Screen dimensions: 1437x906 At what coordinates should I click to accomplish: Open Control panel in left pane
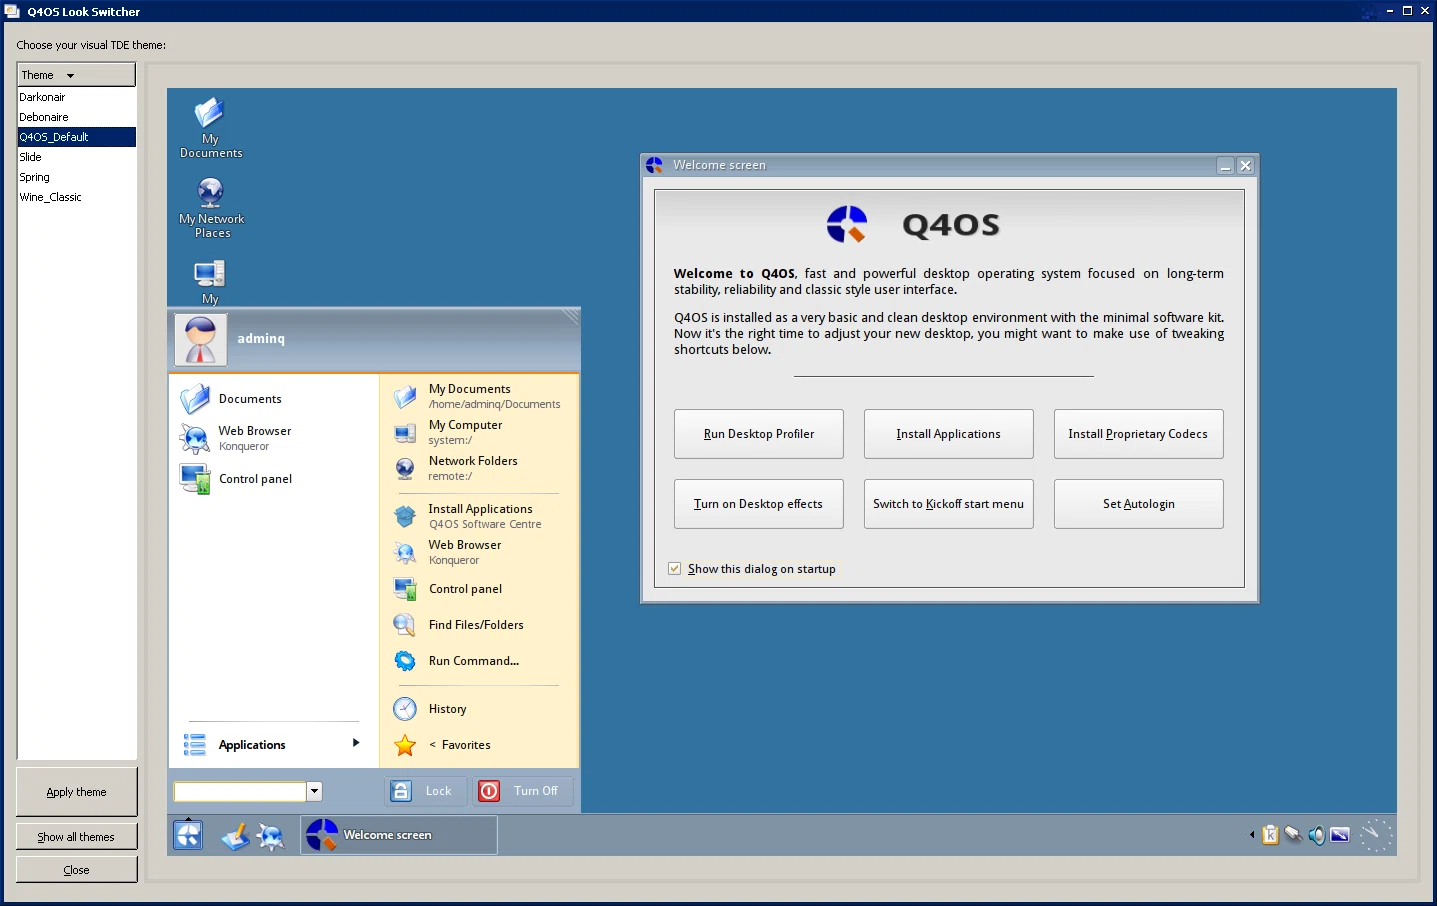(273, 479)
